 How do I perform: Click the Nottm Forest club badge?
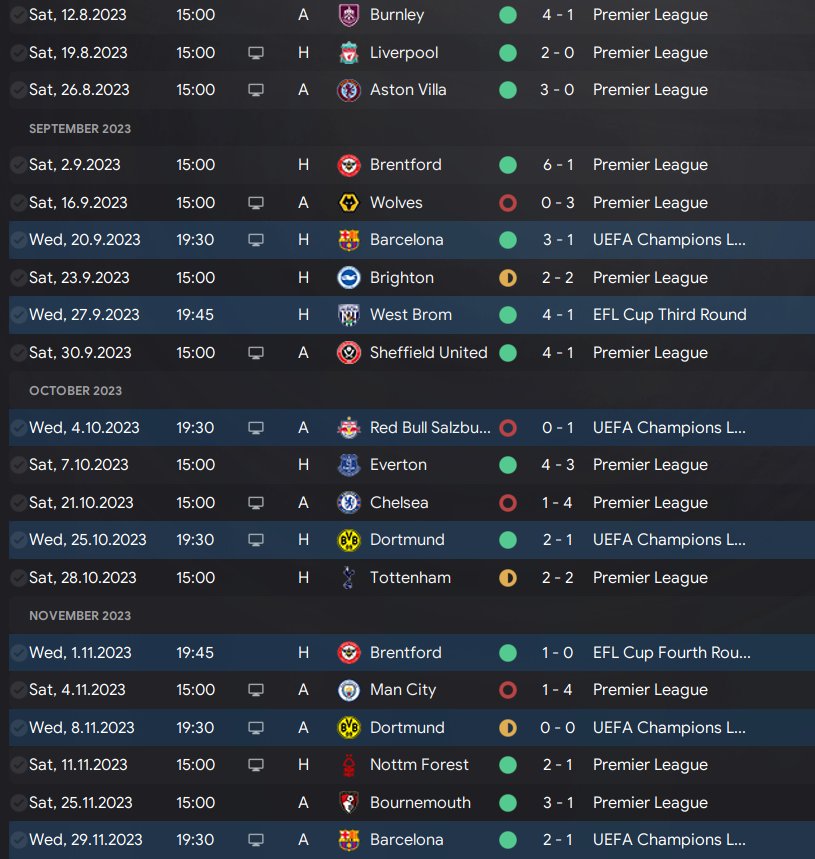coord(349,765)
